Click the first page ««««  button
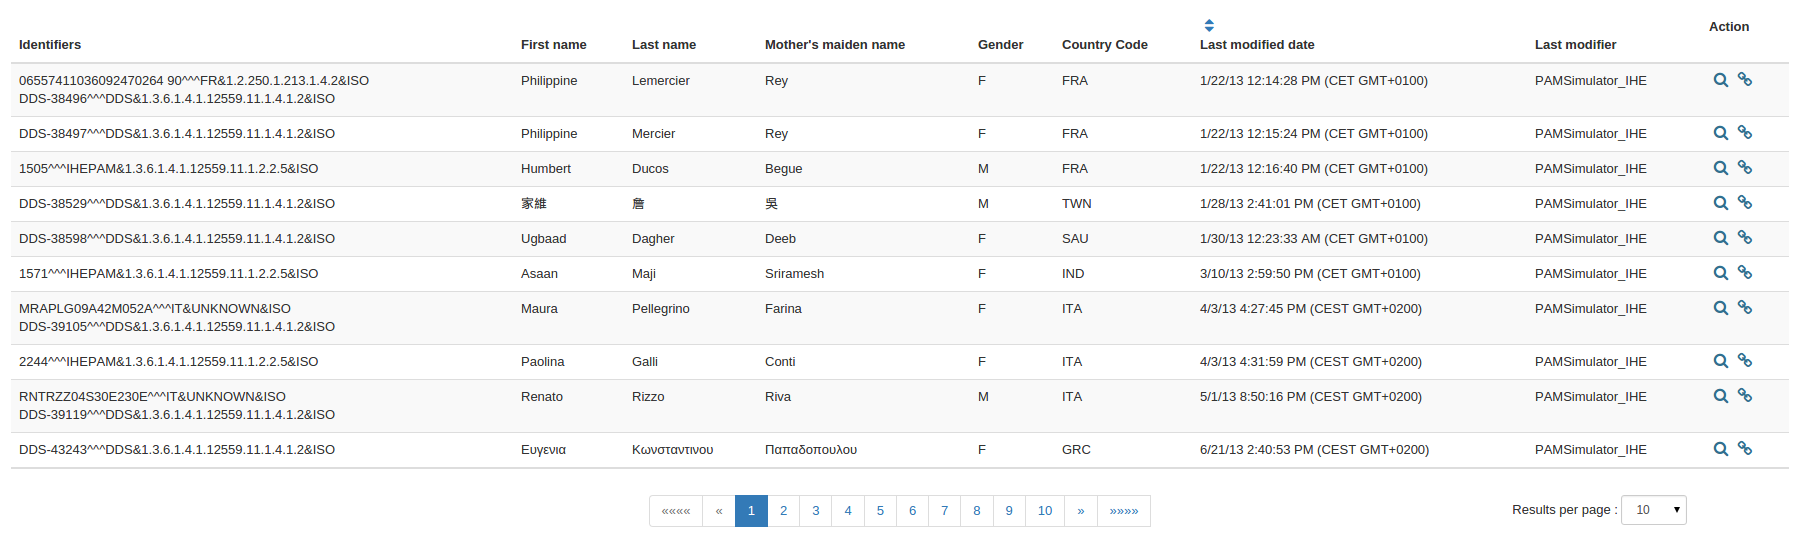 click(x=676, y=511)
